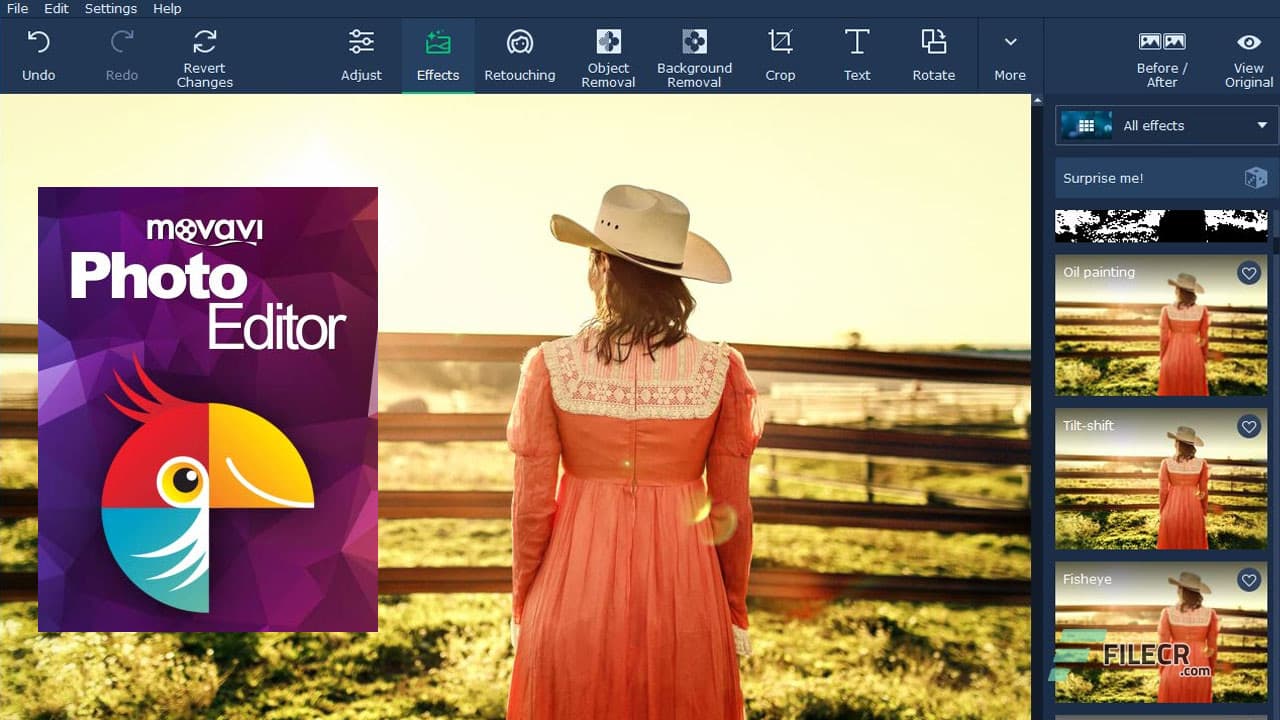Favorite the Tilt-shift effect
This screenshot has height=720, width=1280.
(1249, 427)
